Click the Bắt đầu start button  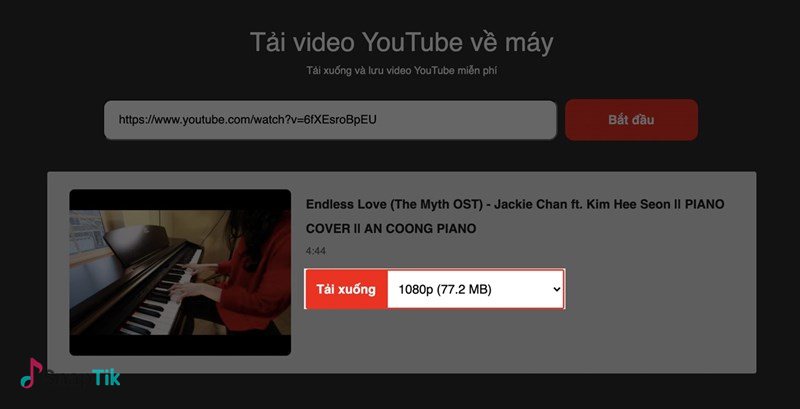click(x=631, y=120)
